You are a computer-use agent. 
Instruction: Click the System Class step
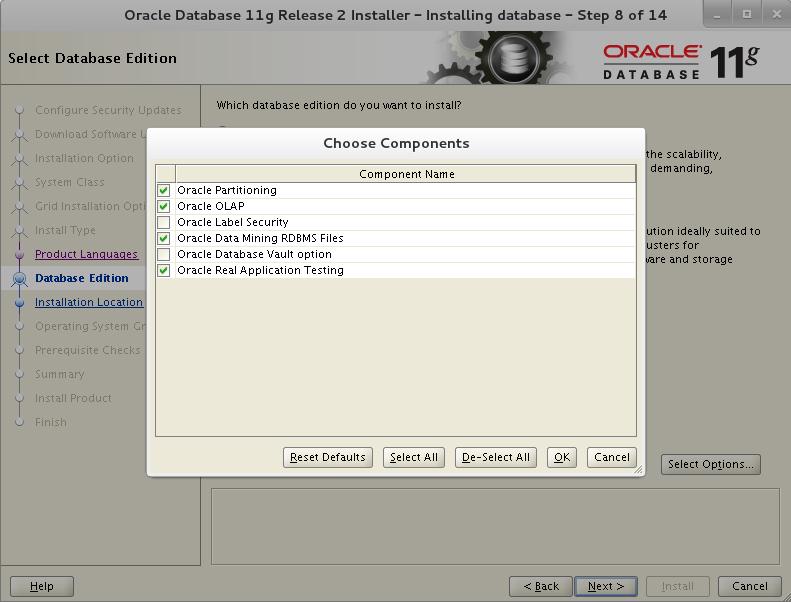[70, 182]
